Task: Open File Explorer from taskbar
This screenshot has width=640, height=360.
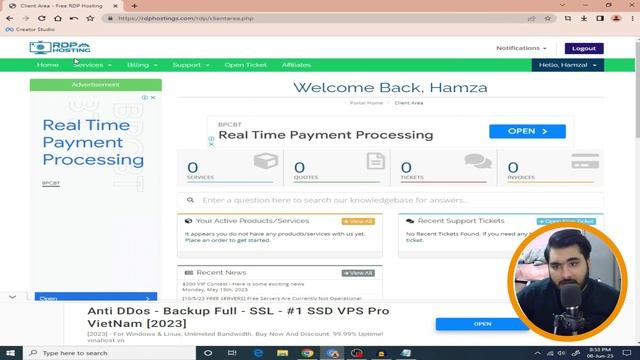Action: pos(282,353)
